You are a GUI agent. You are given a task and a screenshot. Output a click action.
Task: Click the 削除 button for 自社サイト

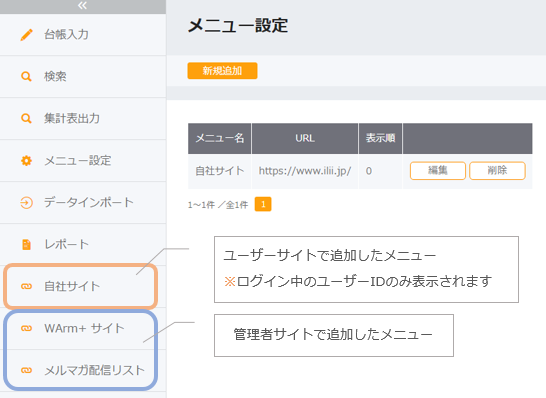coord(497,171)
